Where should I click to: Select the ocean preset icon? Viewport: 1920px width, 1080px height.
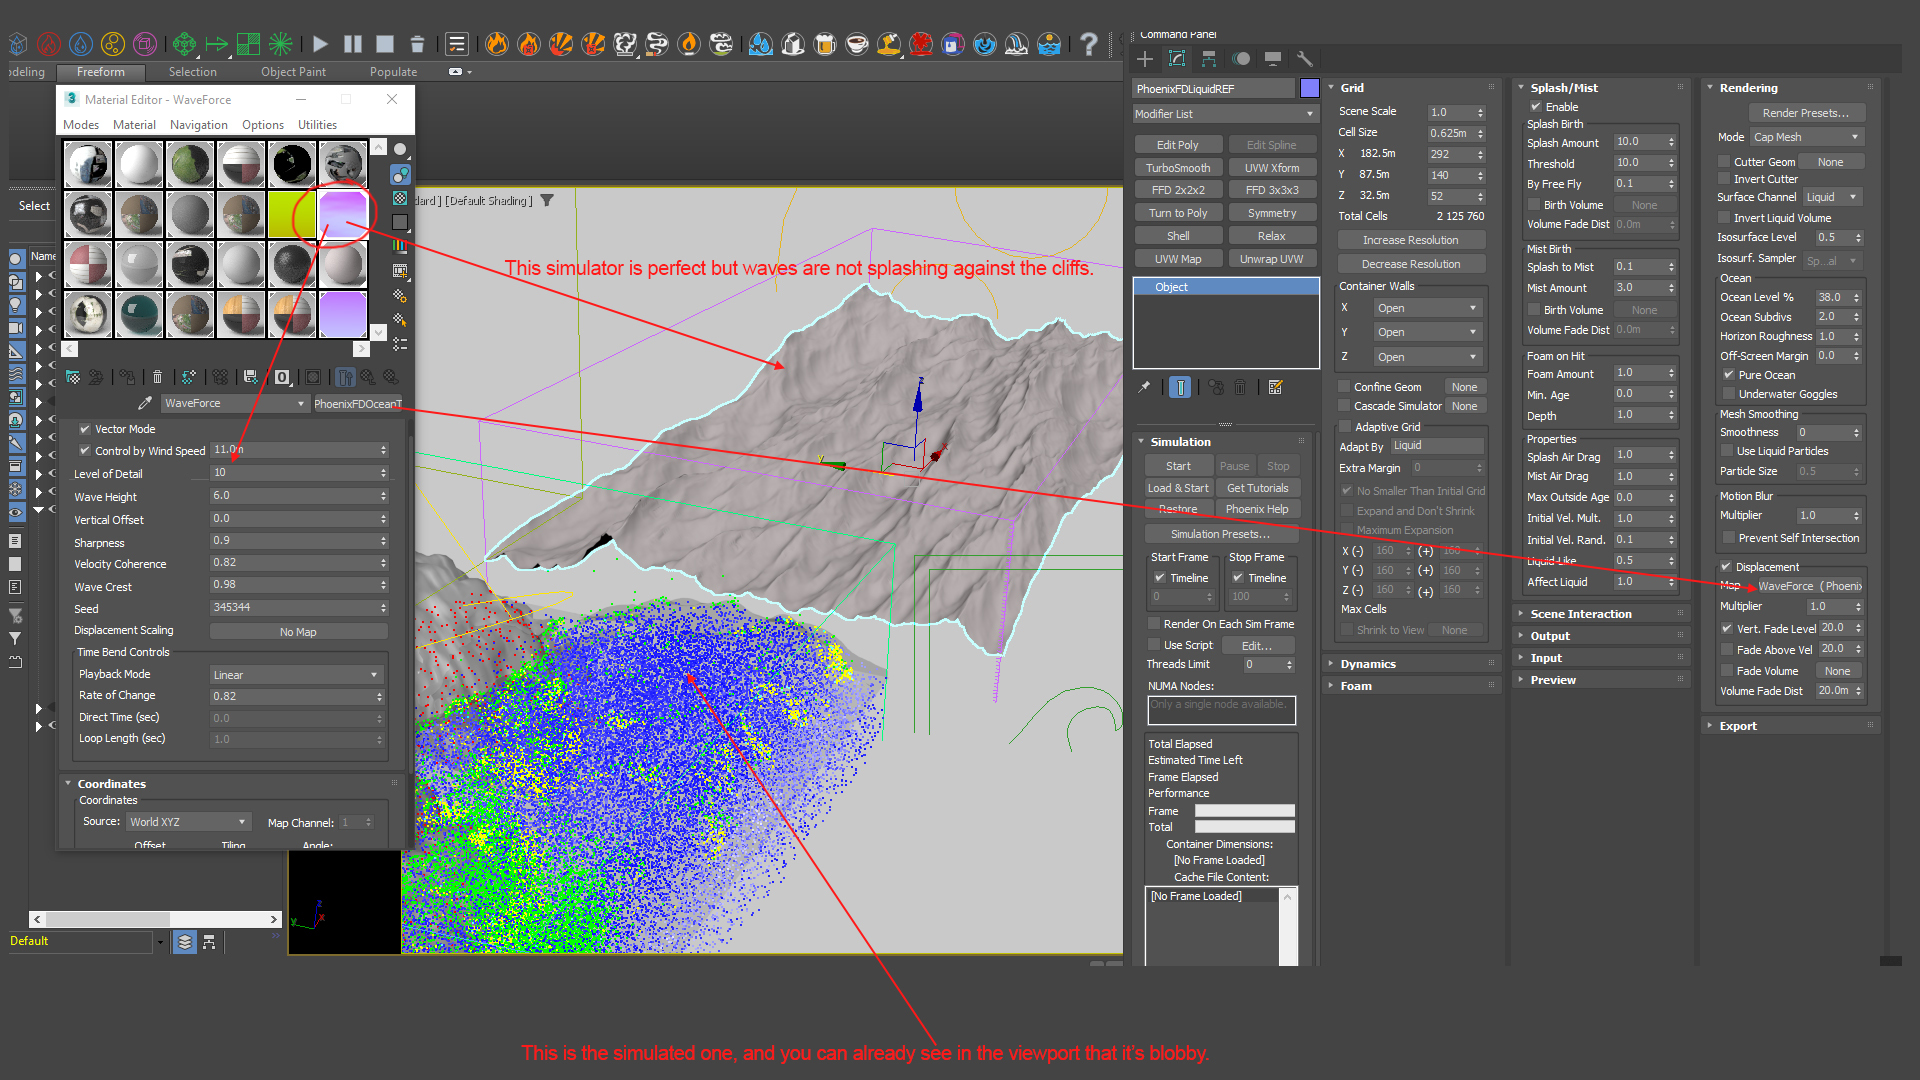(1049, 44)
